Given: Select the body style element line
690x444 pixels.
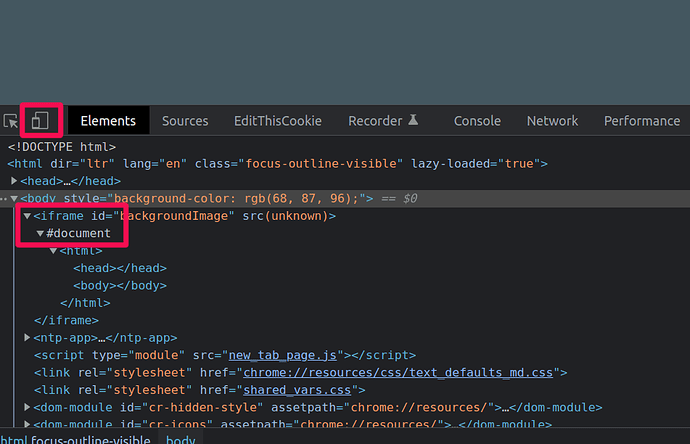Looking at the screenshot, I should point(200,199).
